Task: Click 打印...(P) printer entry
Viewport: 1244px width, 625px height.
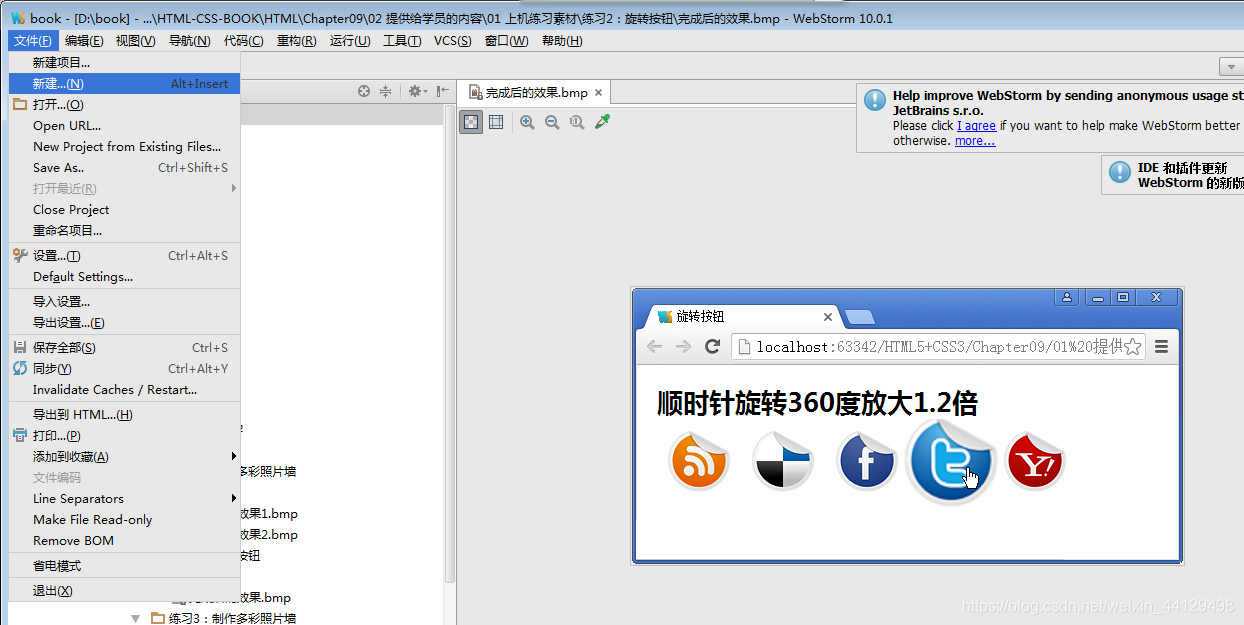Action: (125, 435)
